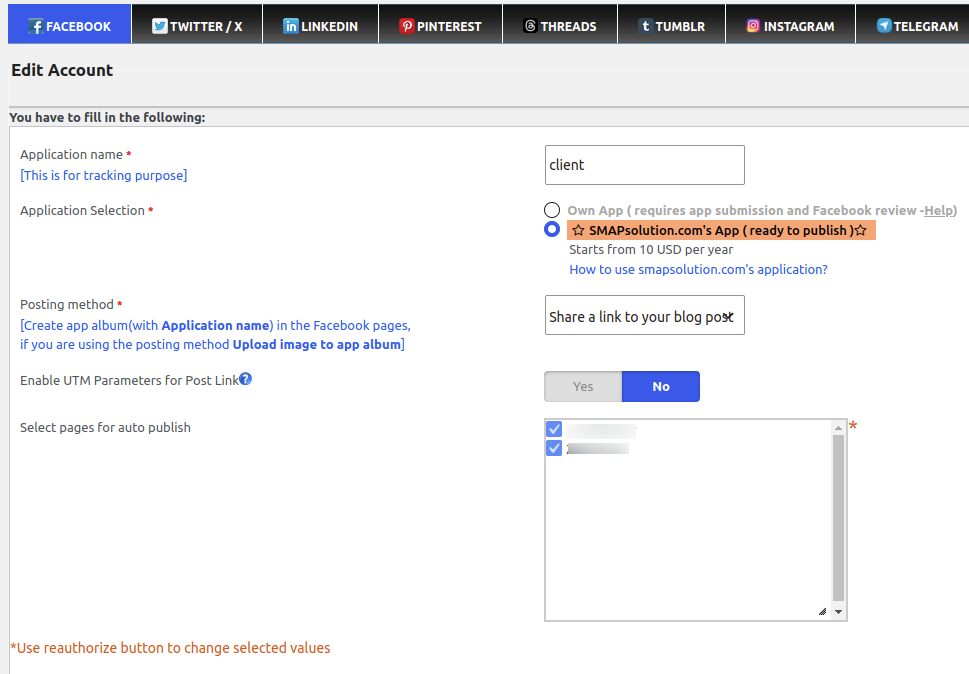Click the 'This is for tracking purpose' hint
The image size is (969, 674).
coord(103,175)
